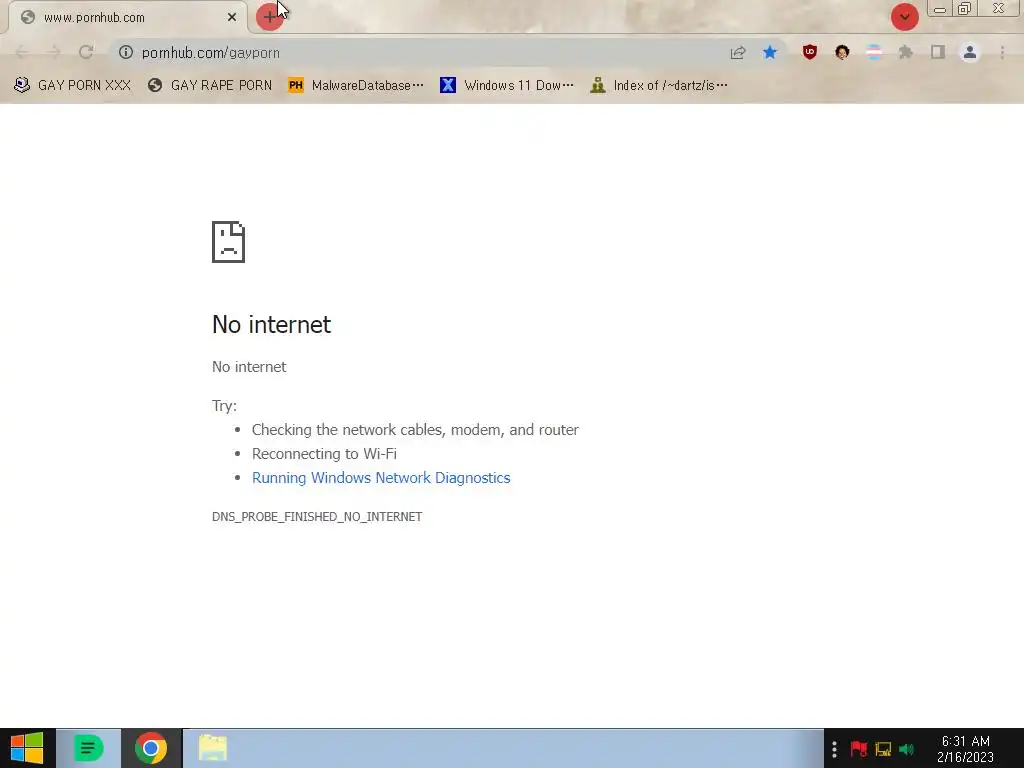Open the first bookmark with computer icon
This screenshot has width=1024, height=768.
pyautogui.click(x=72, y=85)
